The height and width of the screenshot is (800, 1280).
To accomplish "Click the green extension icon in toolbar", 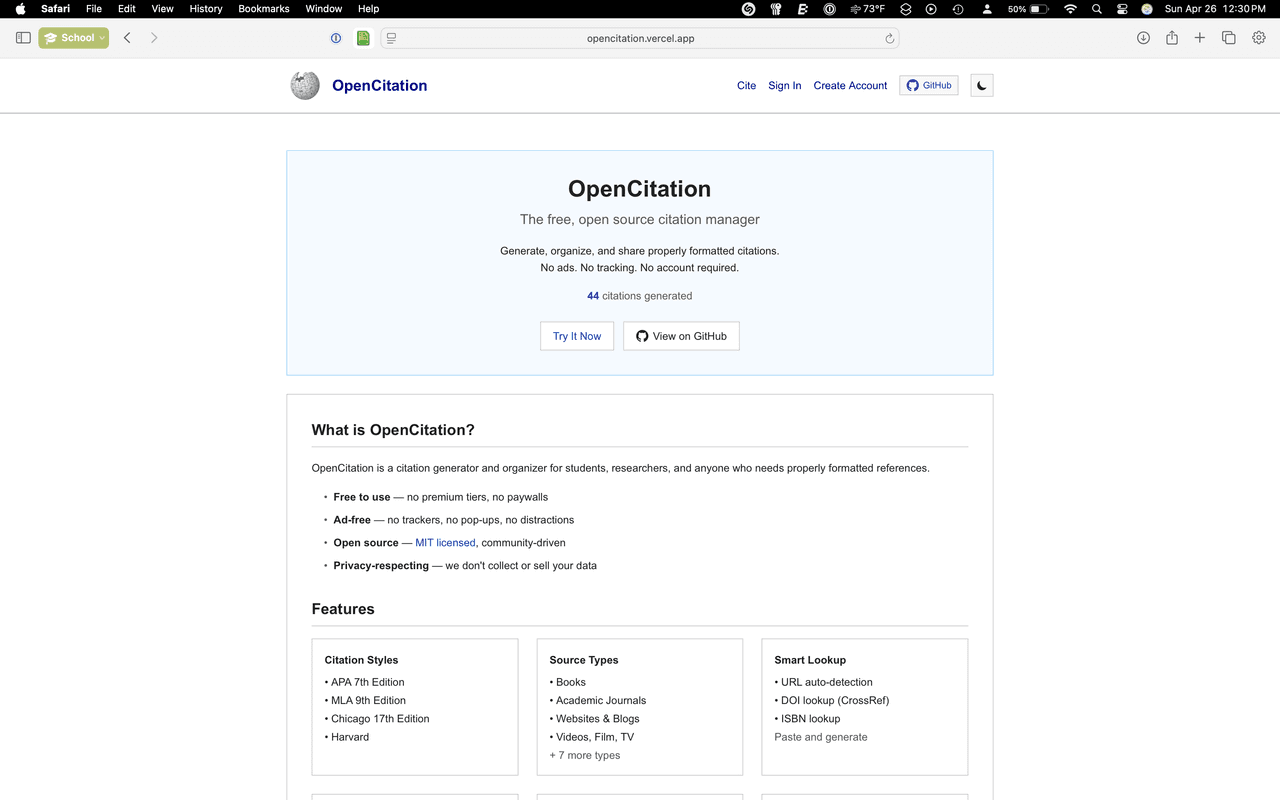I will [x=363, y=38].
